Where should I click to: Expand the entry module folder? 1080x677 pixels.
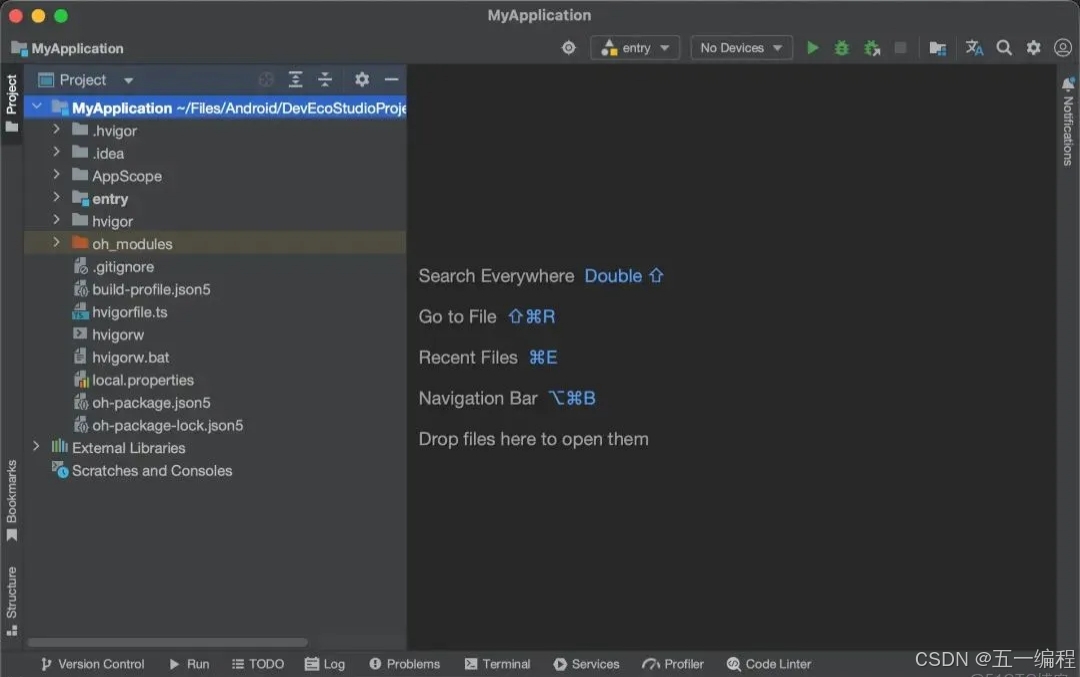[x=56, y=198]
